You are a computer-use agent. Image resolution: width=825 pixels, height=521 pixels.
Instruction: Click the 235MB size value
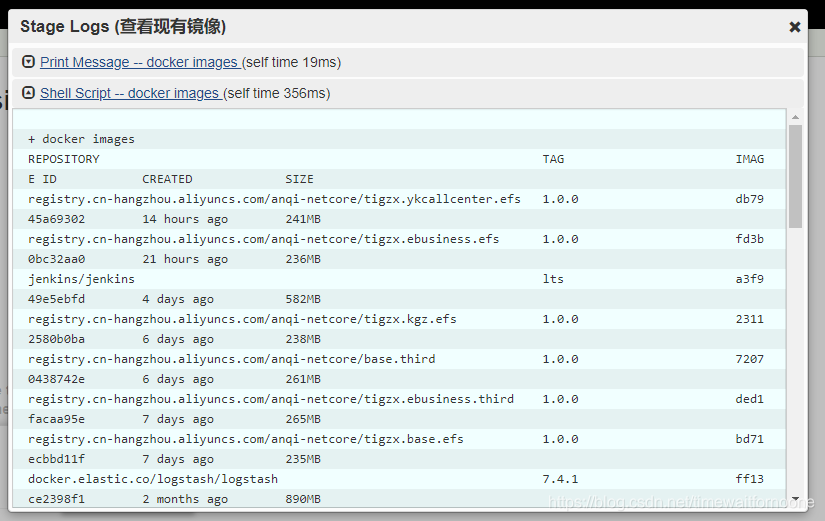coord(303,459)
